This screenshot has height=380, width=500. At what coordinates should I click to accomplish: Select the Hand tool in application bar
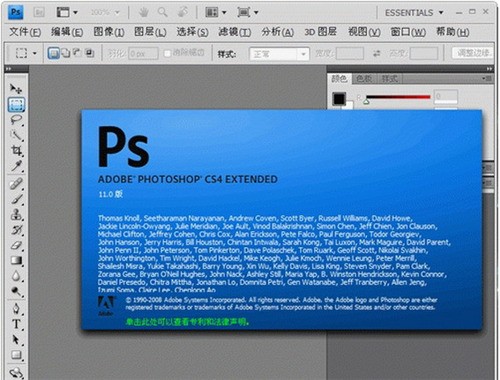(x=144, y=13)
